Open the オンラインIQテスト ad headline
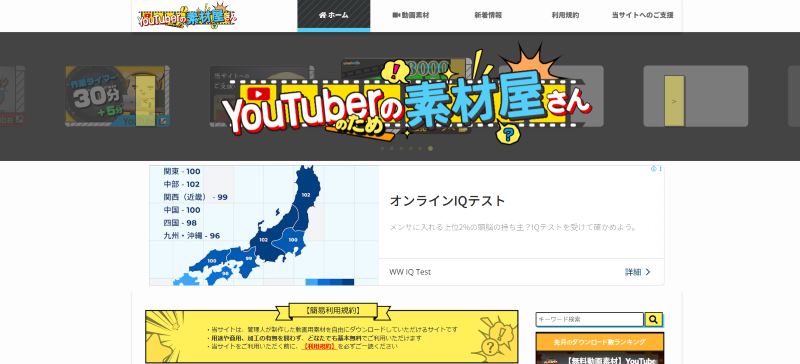Viewport: 800px width, 364px height. pos(447,201)
